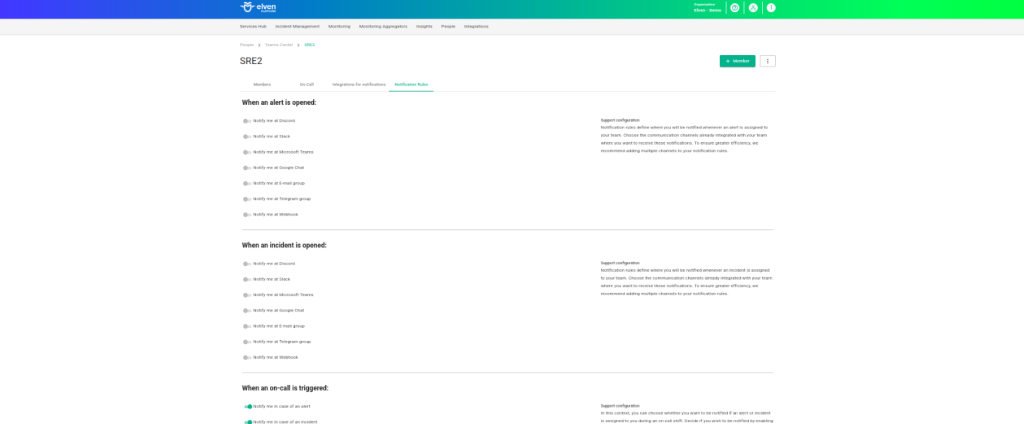
Task: Click the rightmost info icon in header
Action: (771, 8)
